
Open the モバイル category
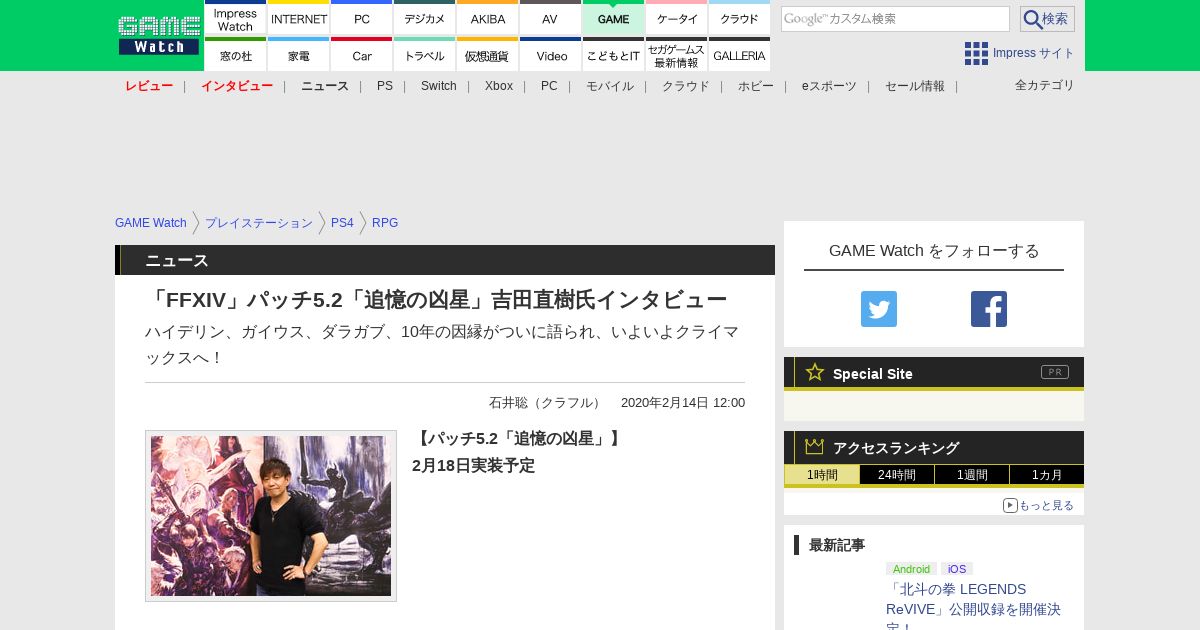pos(610,86)
